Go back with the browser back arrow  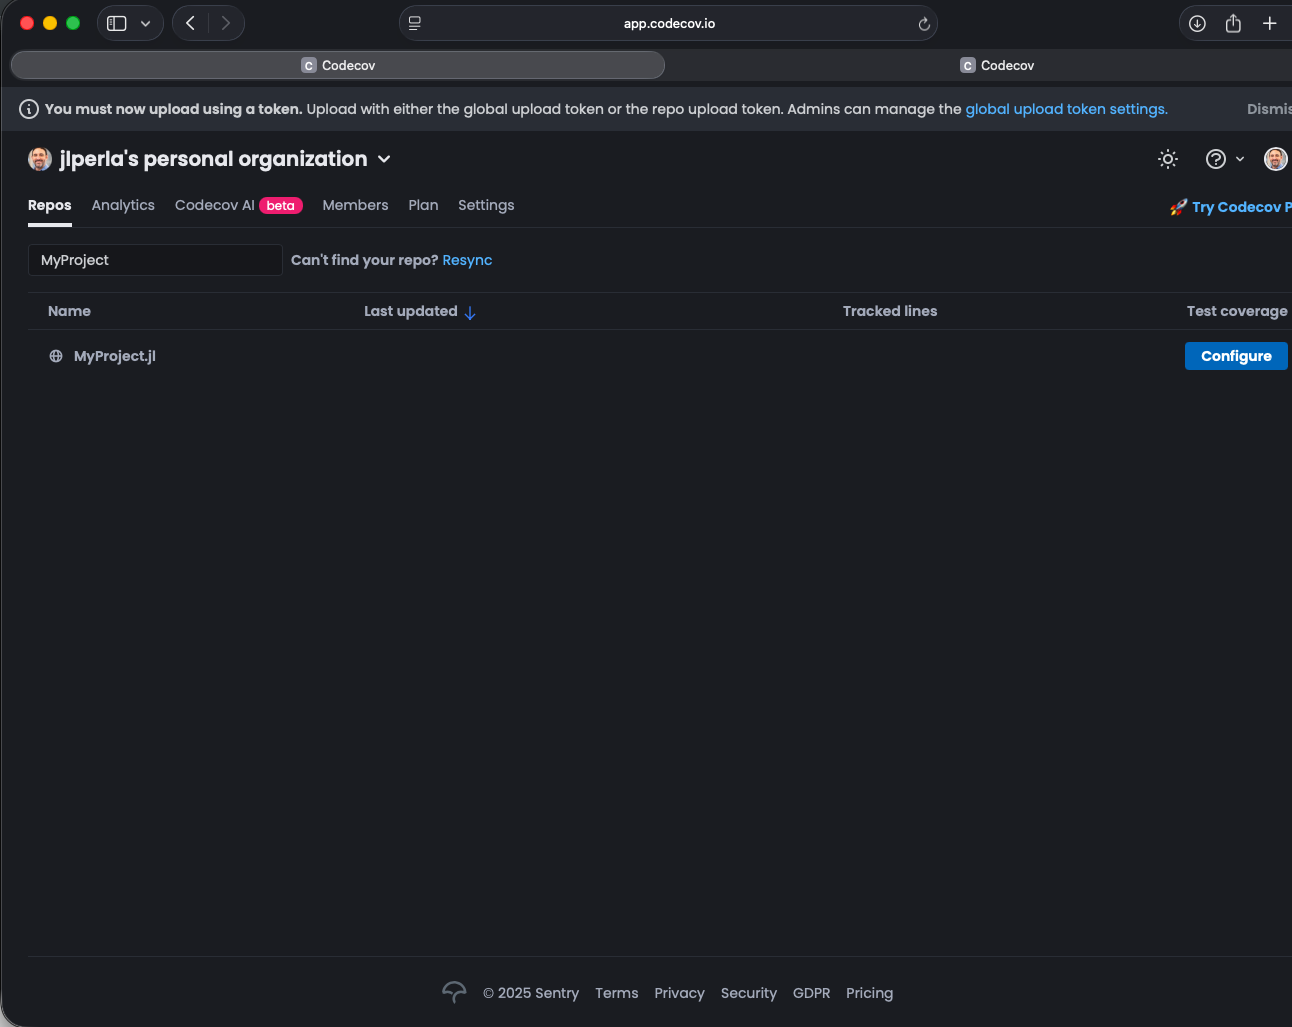coord(190,23)
